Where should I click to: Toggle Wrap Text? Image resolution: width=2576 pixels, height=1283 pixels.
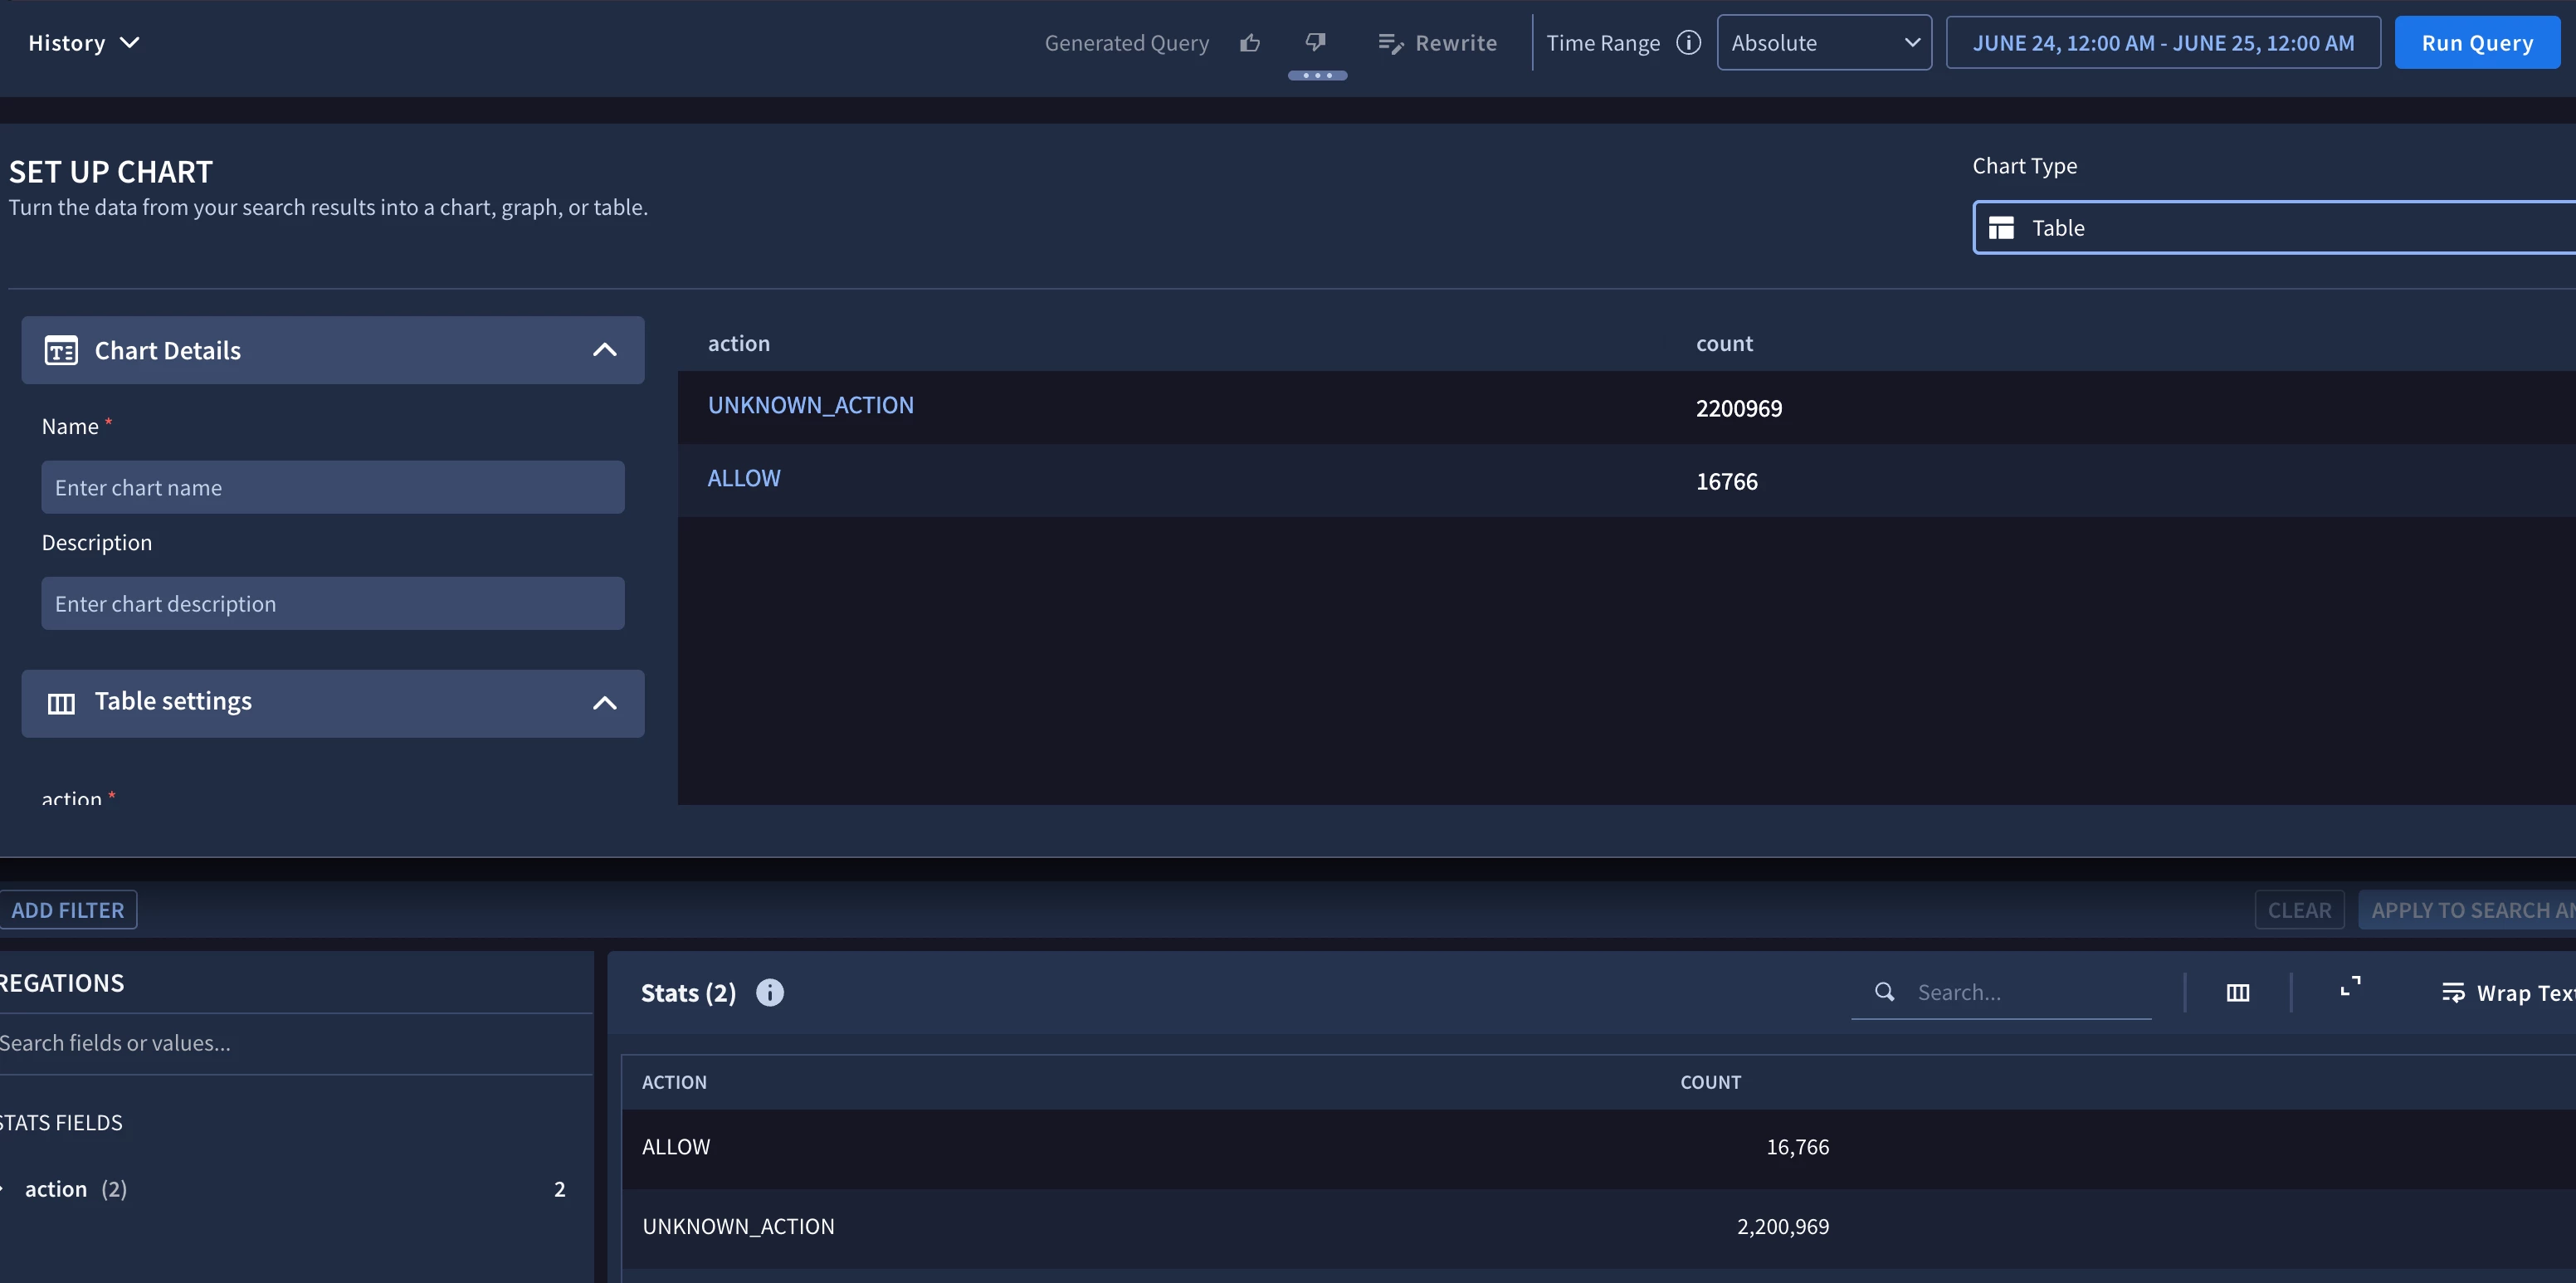point(2508,993)
